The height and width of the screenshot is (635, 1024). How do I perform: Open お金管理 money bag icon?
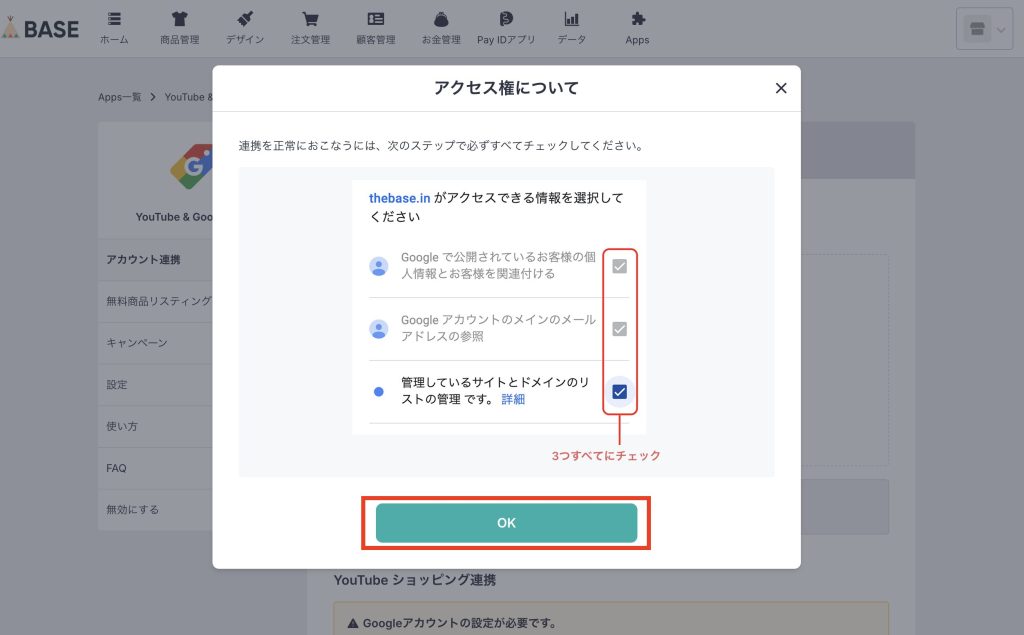(x=441, y=19)
